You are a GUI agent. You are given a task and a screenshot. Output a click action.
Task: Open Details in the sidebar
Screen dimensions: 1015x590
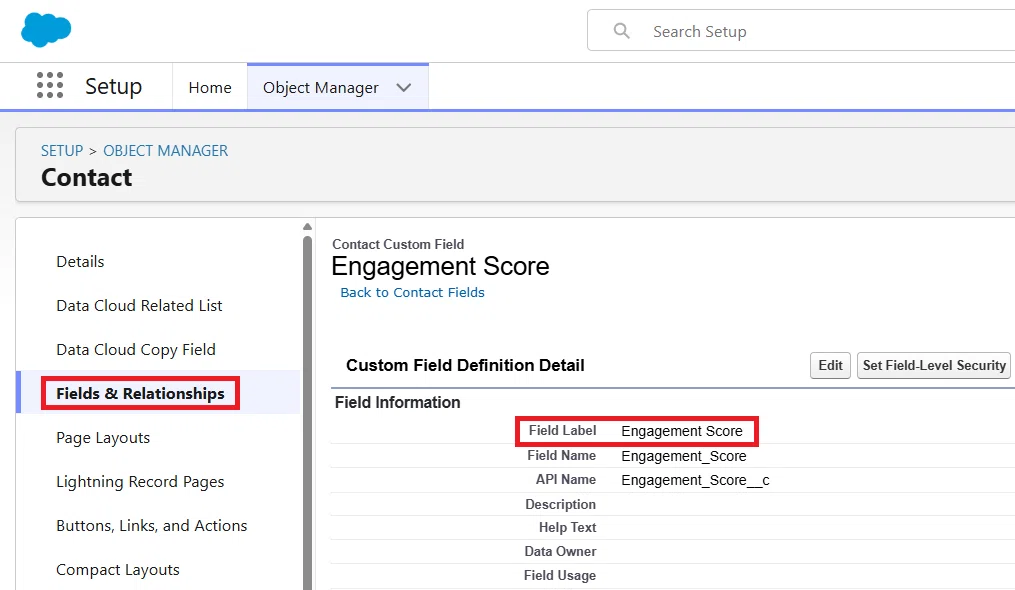pos(80,262)
